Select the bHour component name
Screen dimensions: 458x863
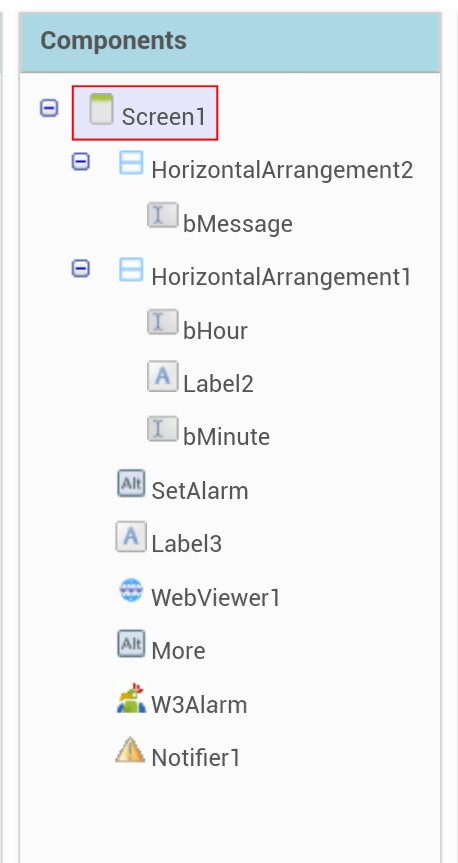[x=215, y=331]
